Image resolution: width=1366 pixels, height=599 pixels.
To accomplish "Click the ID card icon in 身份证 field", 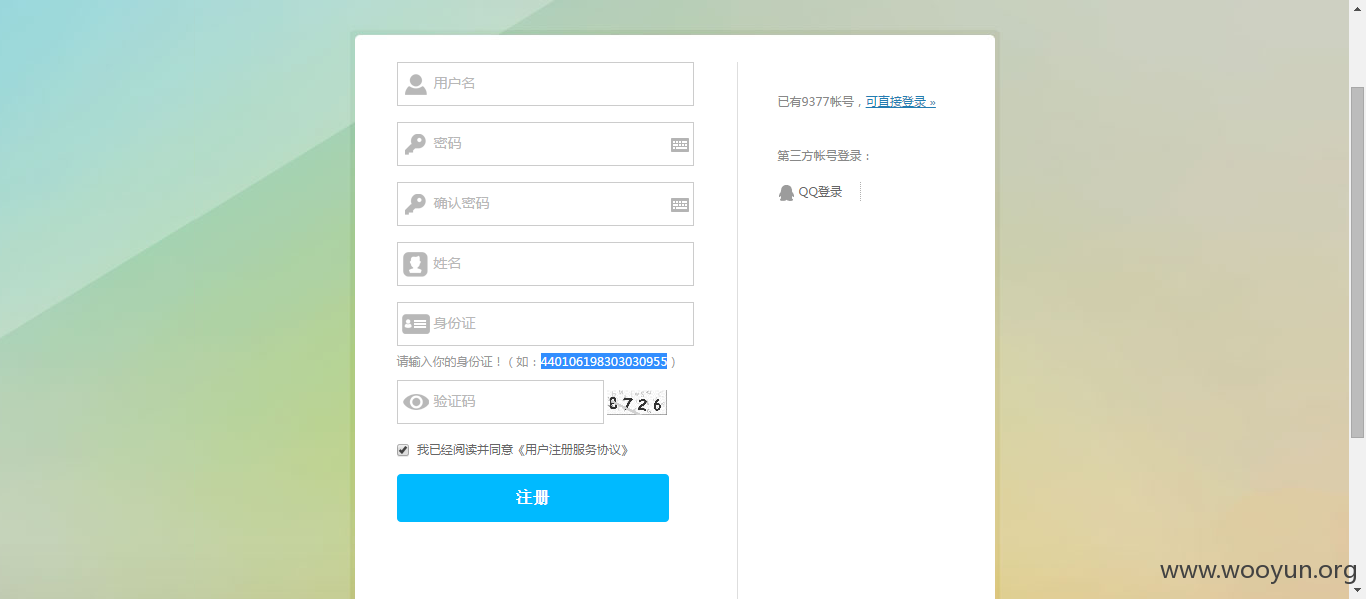I will click(415, 324).
